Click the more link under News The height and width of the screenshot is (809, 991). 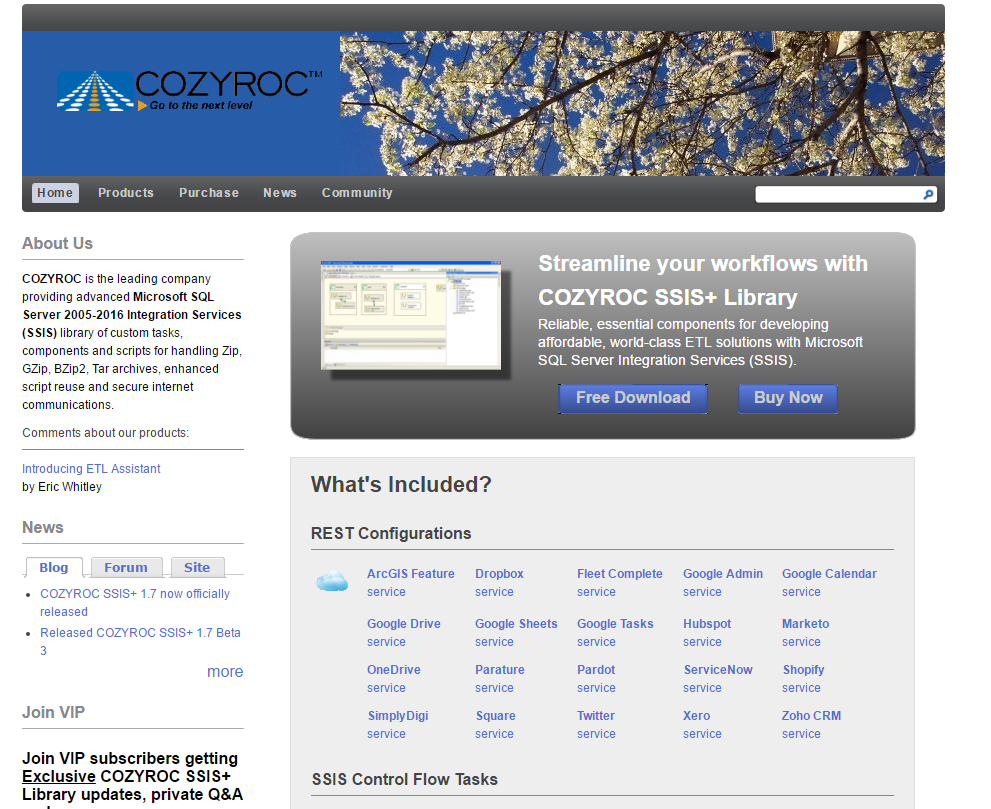point(225,671)
